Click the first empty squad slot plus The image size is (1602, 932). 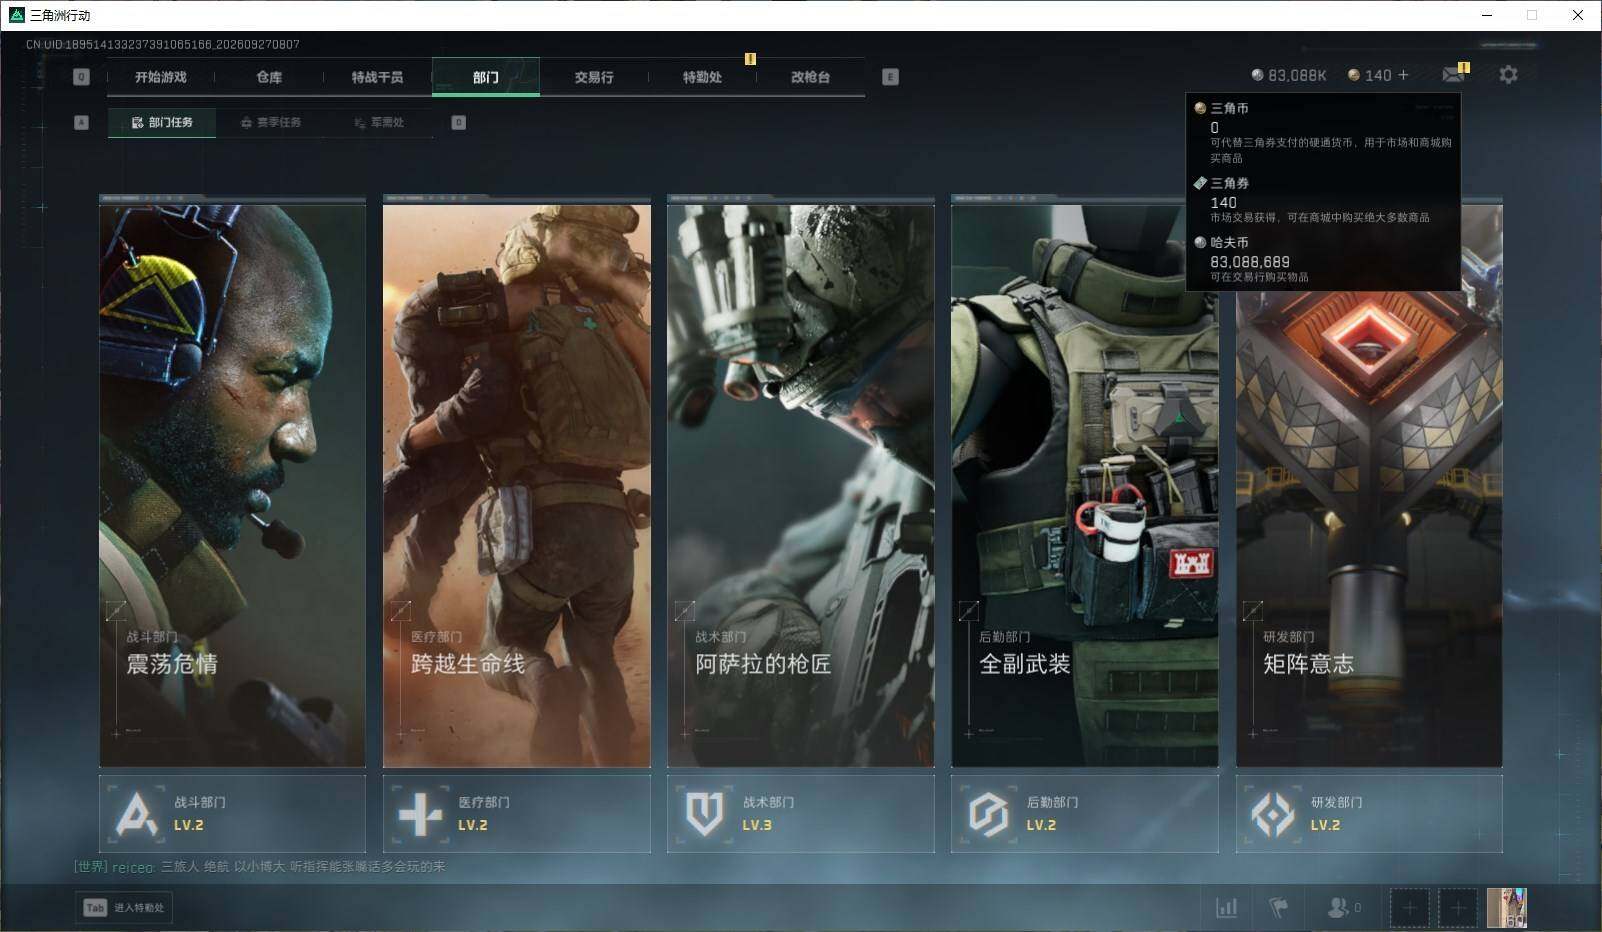[1409, 908]
